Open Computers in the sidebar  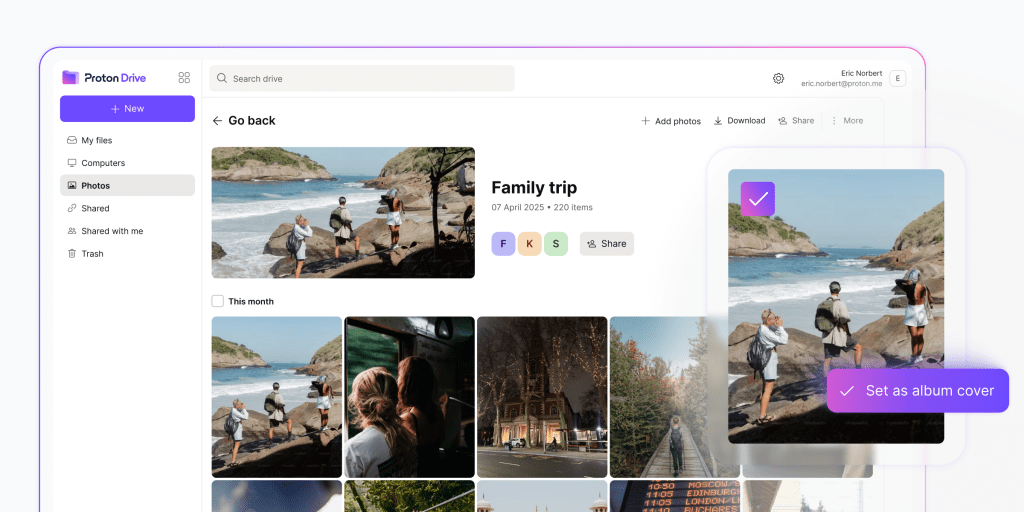(x=127, y=163)
